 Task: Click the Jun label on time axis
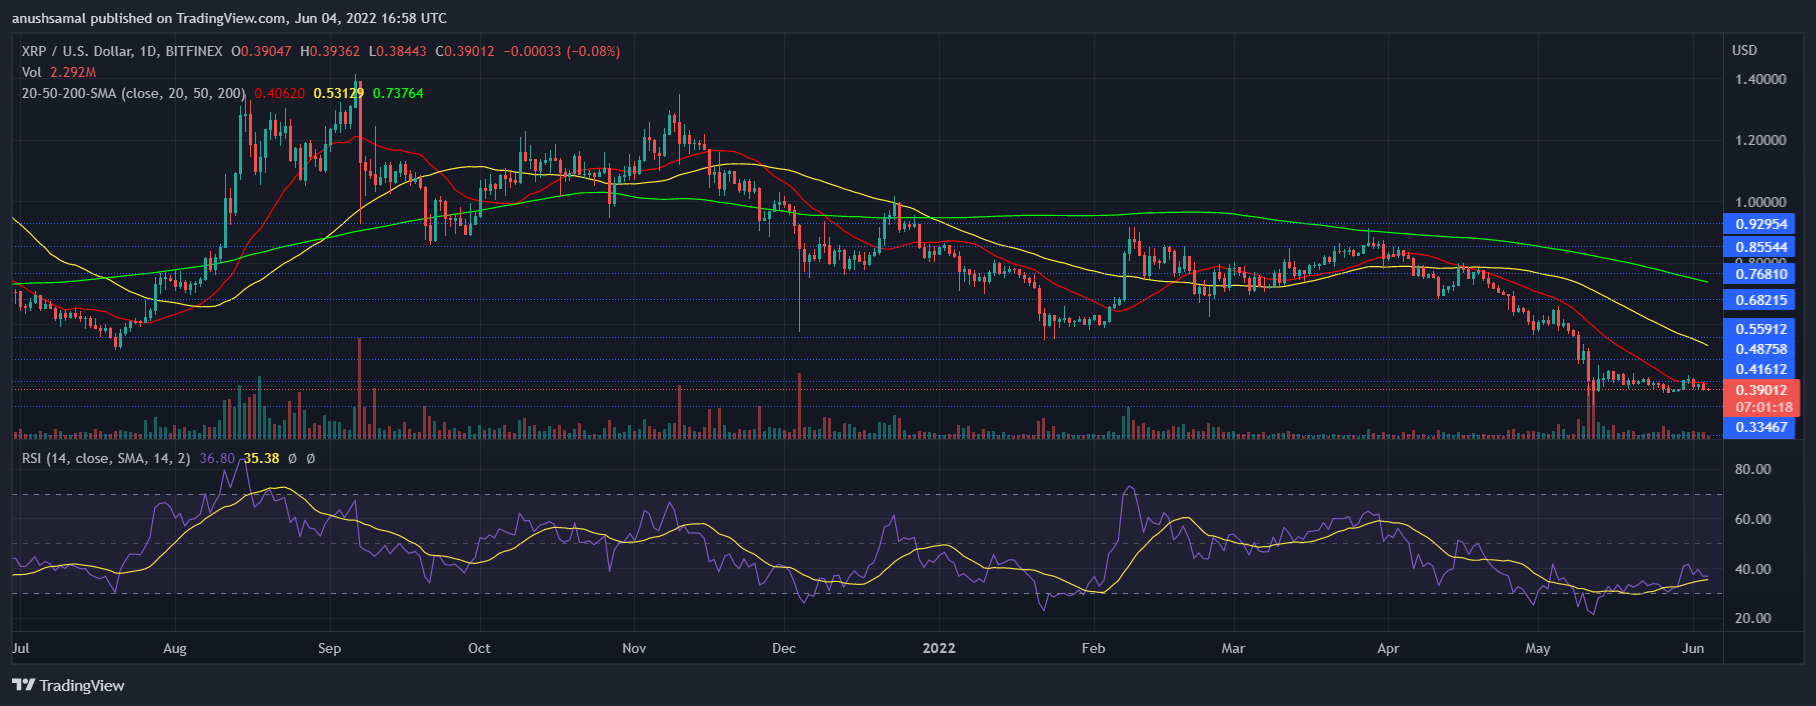click(1693, 648)
